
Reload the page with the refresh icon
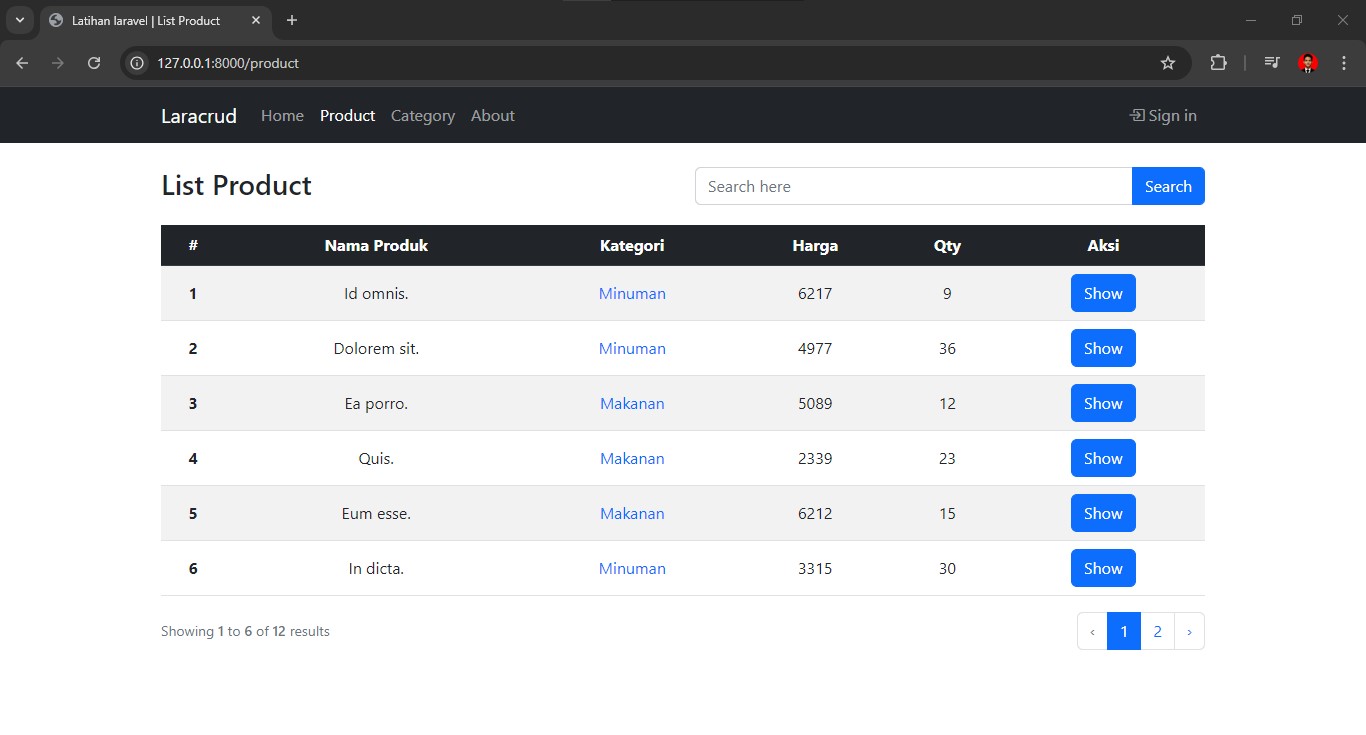coord(94,63)
